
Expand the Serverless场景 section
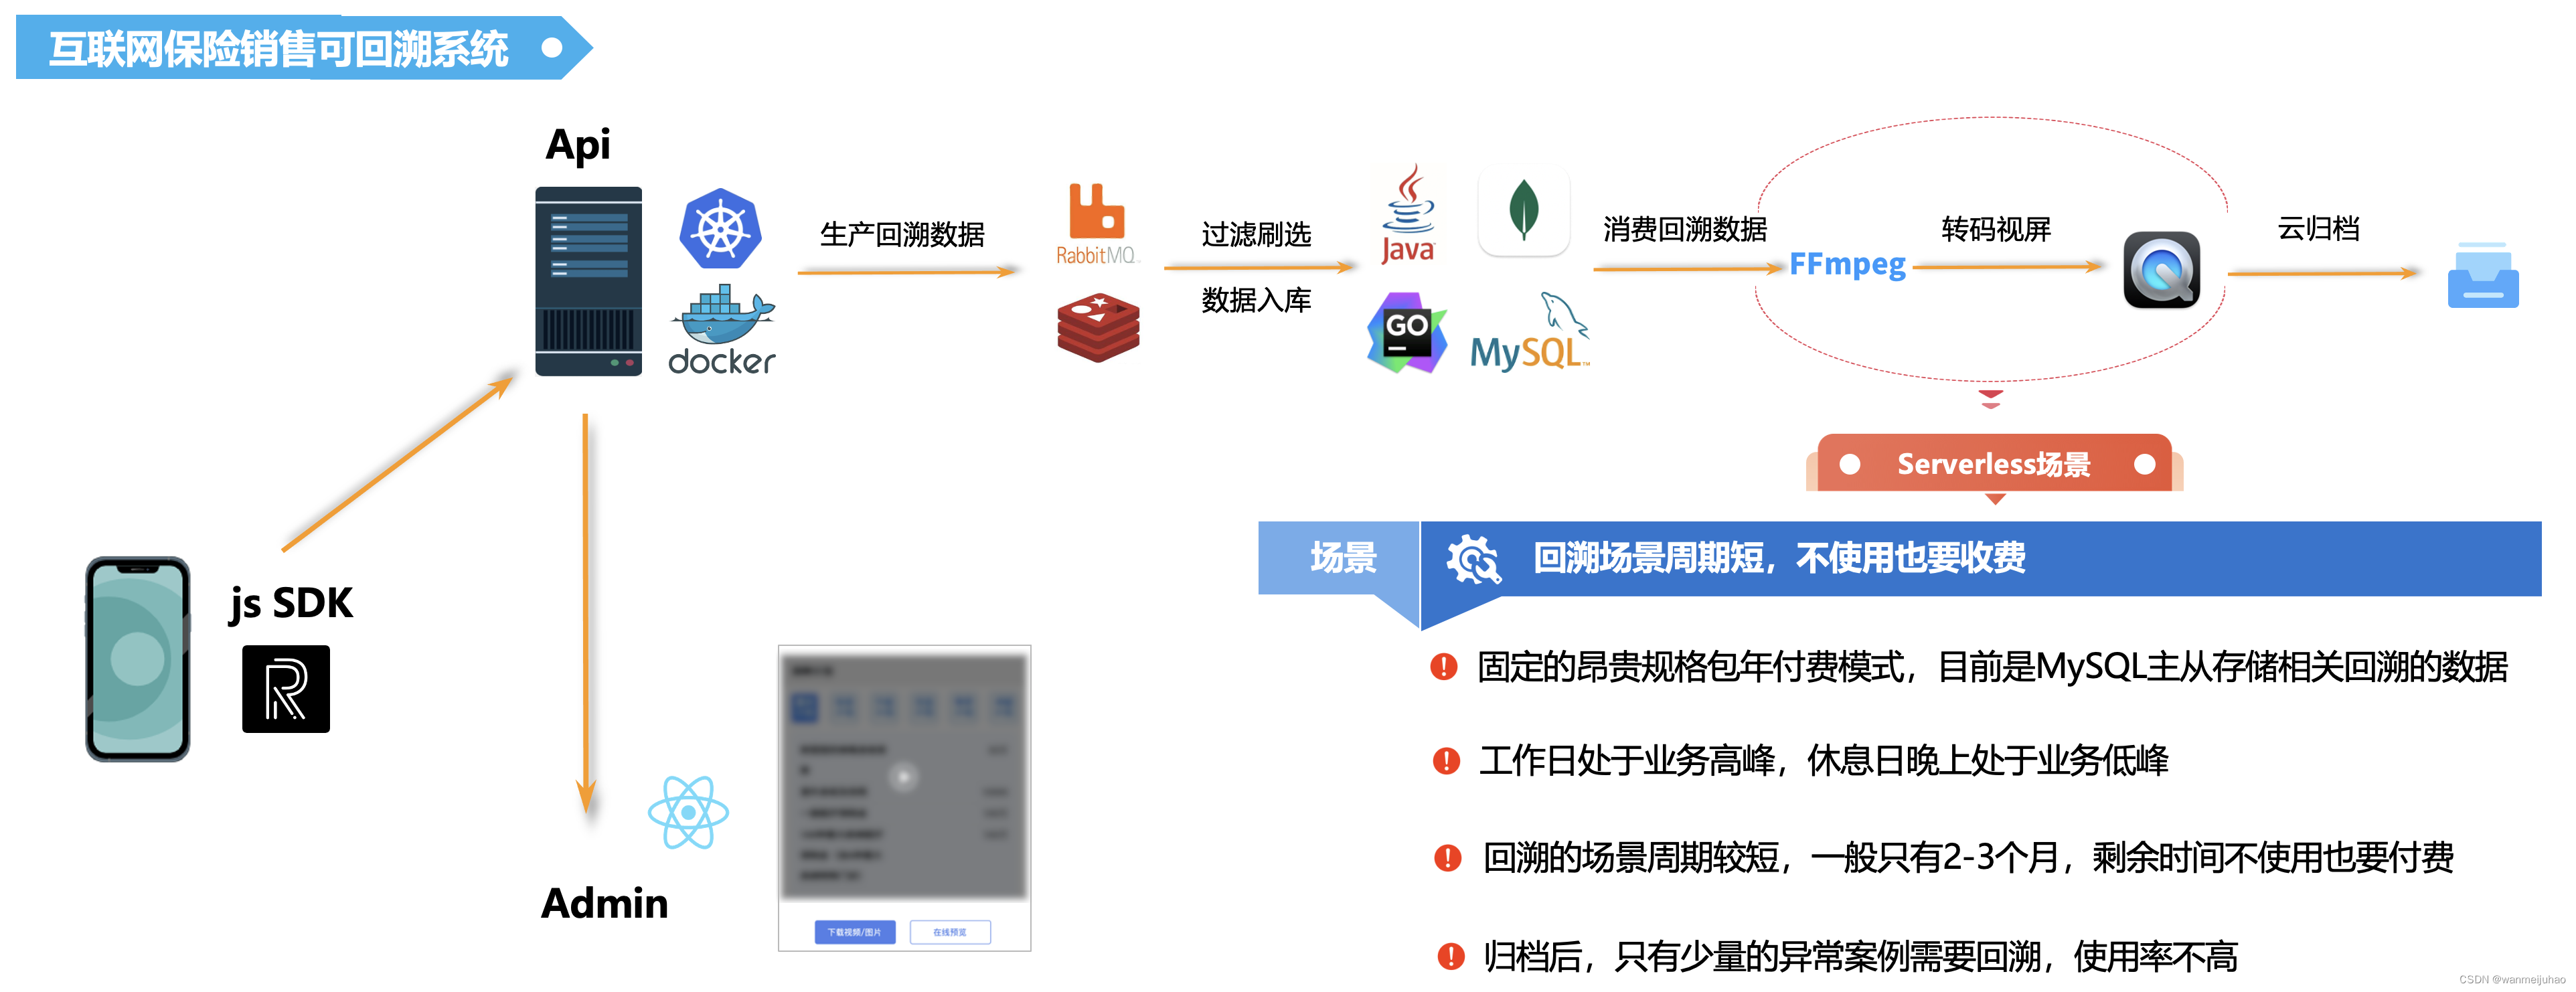pos(1971,468)
